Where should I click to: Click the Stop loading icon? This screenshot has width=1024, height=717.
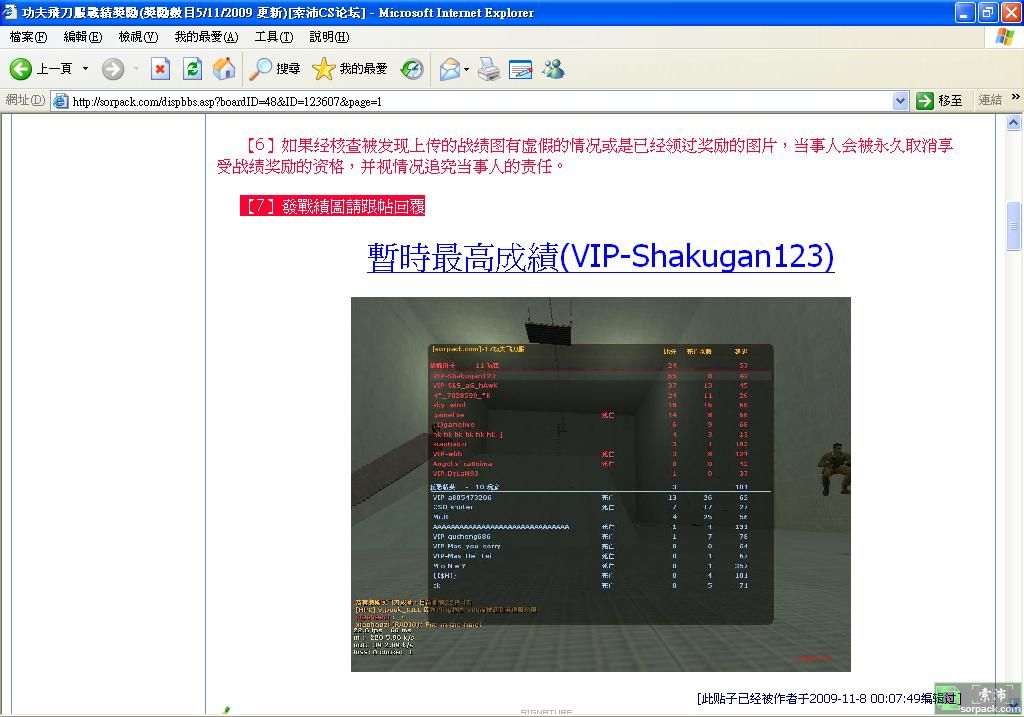click(160, 69)
